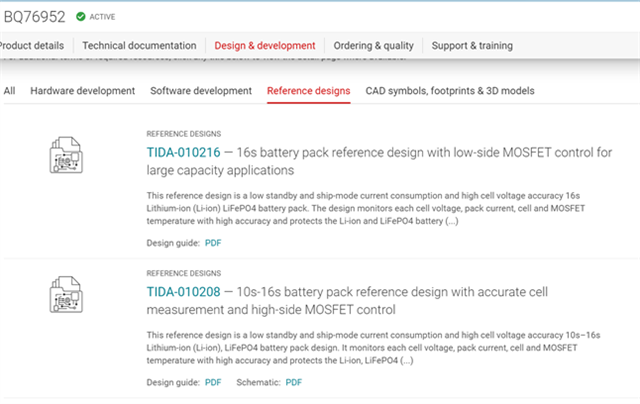Click the BQ76952 part number heading
The image size is (640, 404).
[x=34, y=17]
